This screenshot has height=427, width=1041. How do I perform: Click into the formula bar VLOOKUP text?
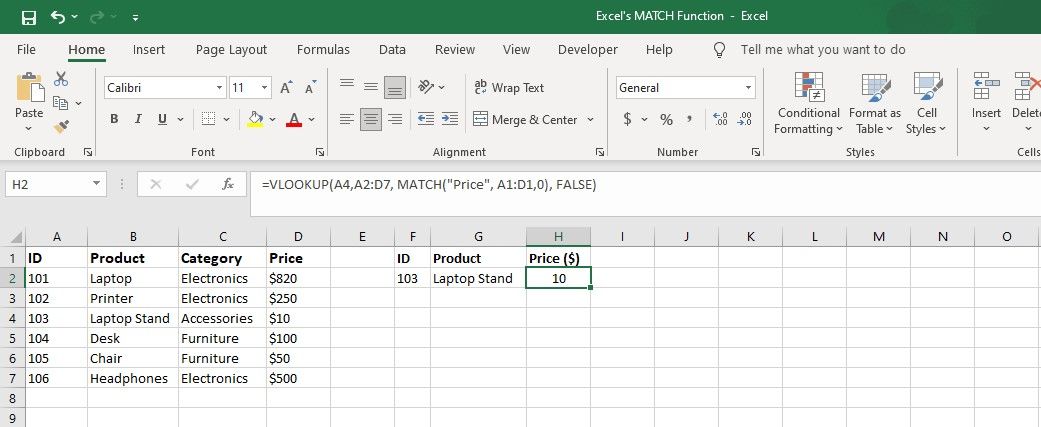coord(429,185)
